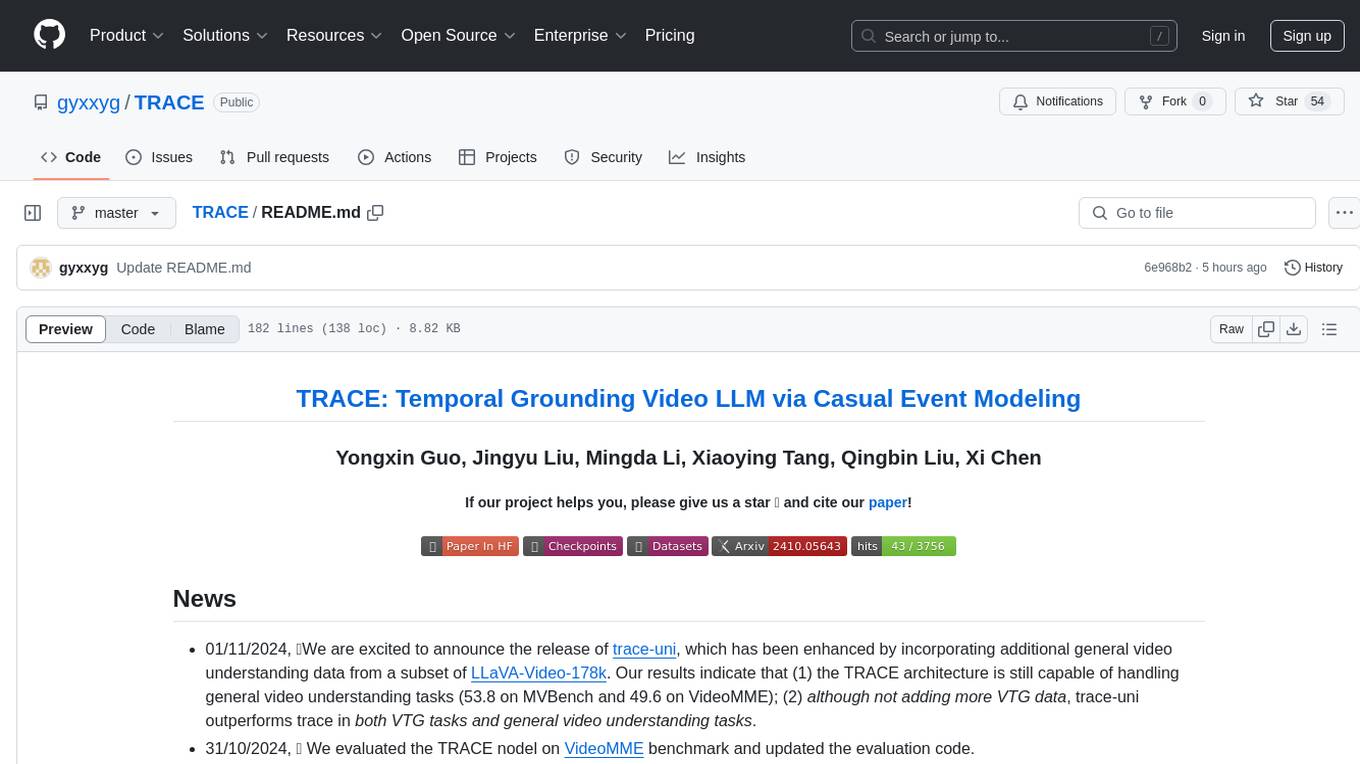Open the trace-uni link
The height and width of the screenshot is (764, 1360).
click(x=644, y=648)
